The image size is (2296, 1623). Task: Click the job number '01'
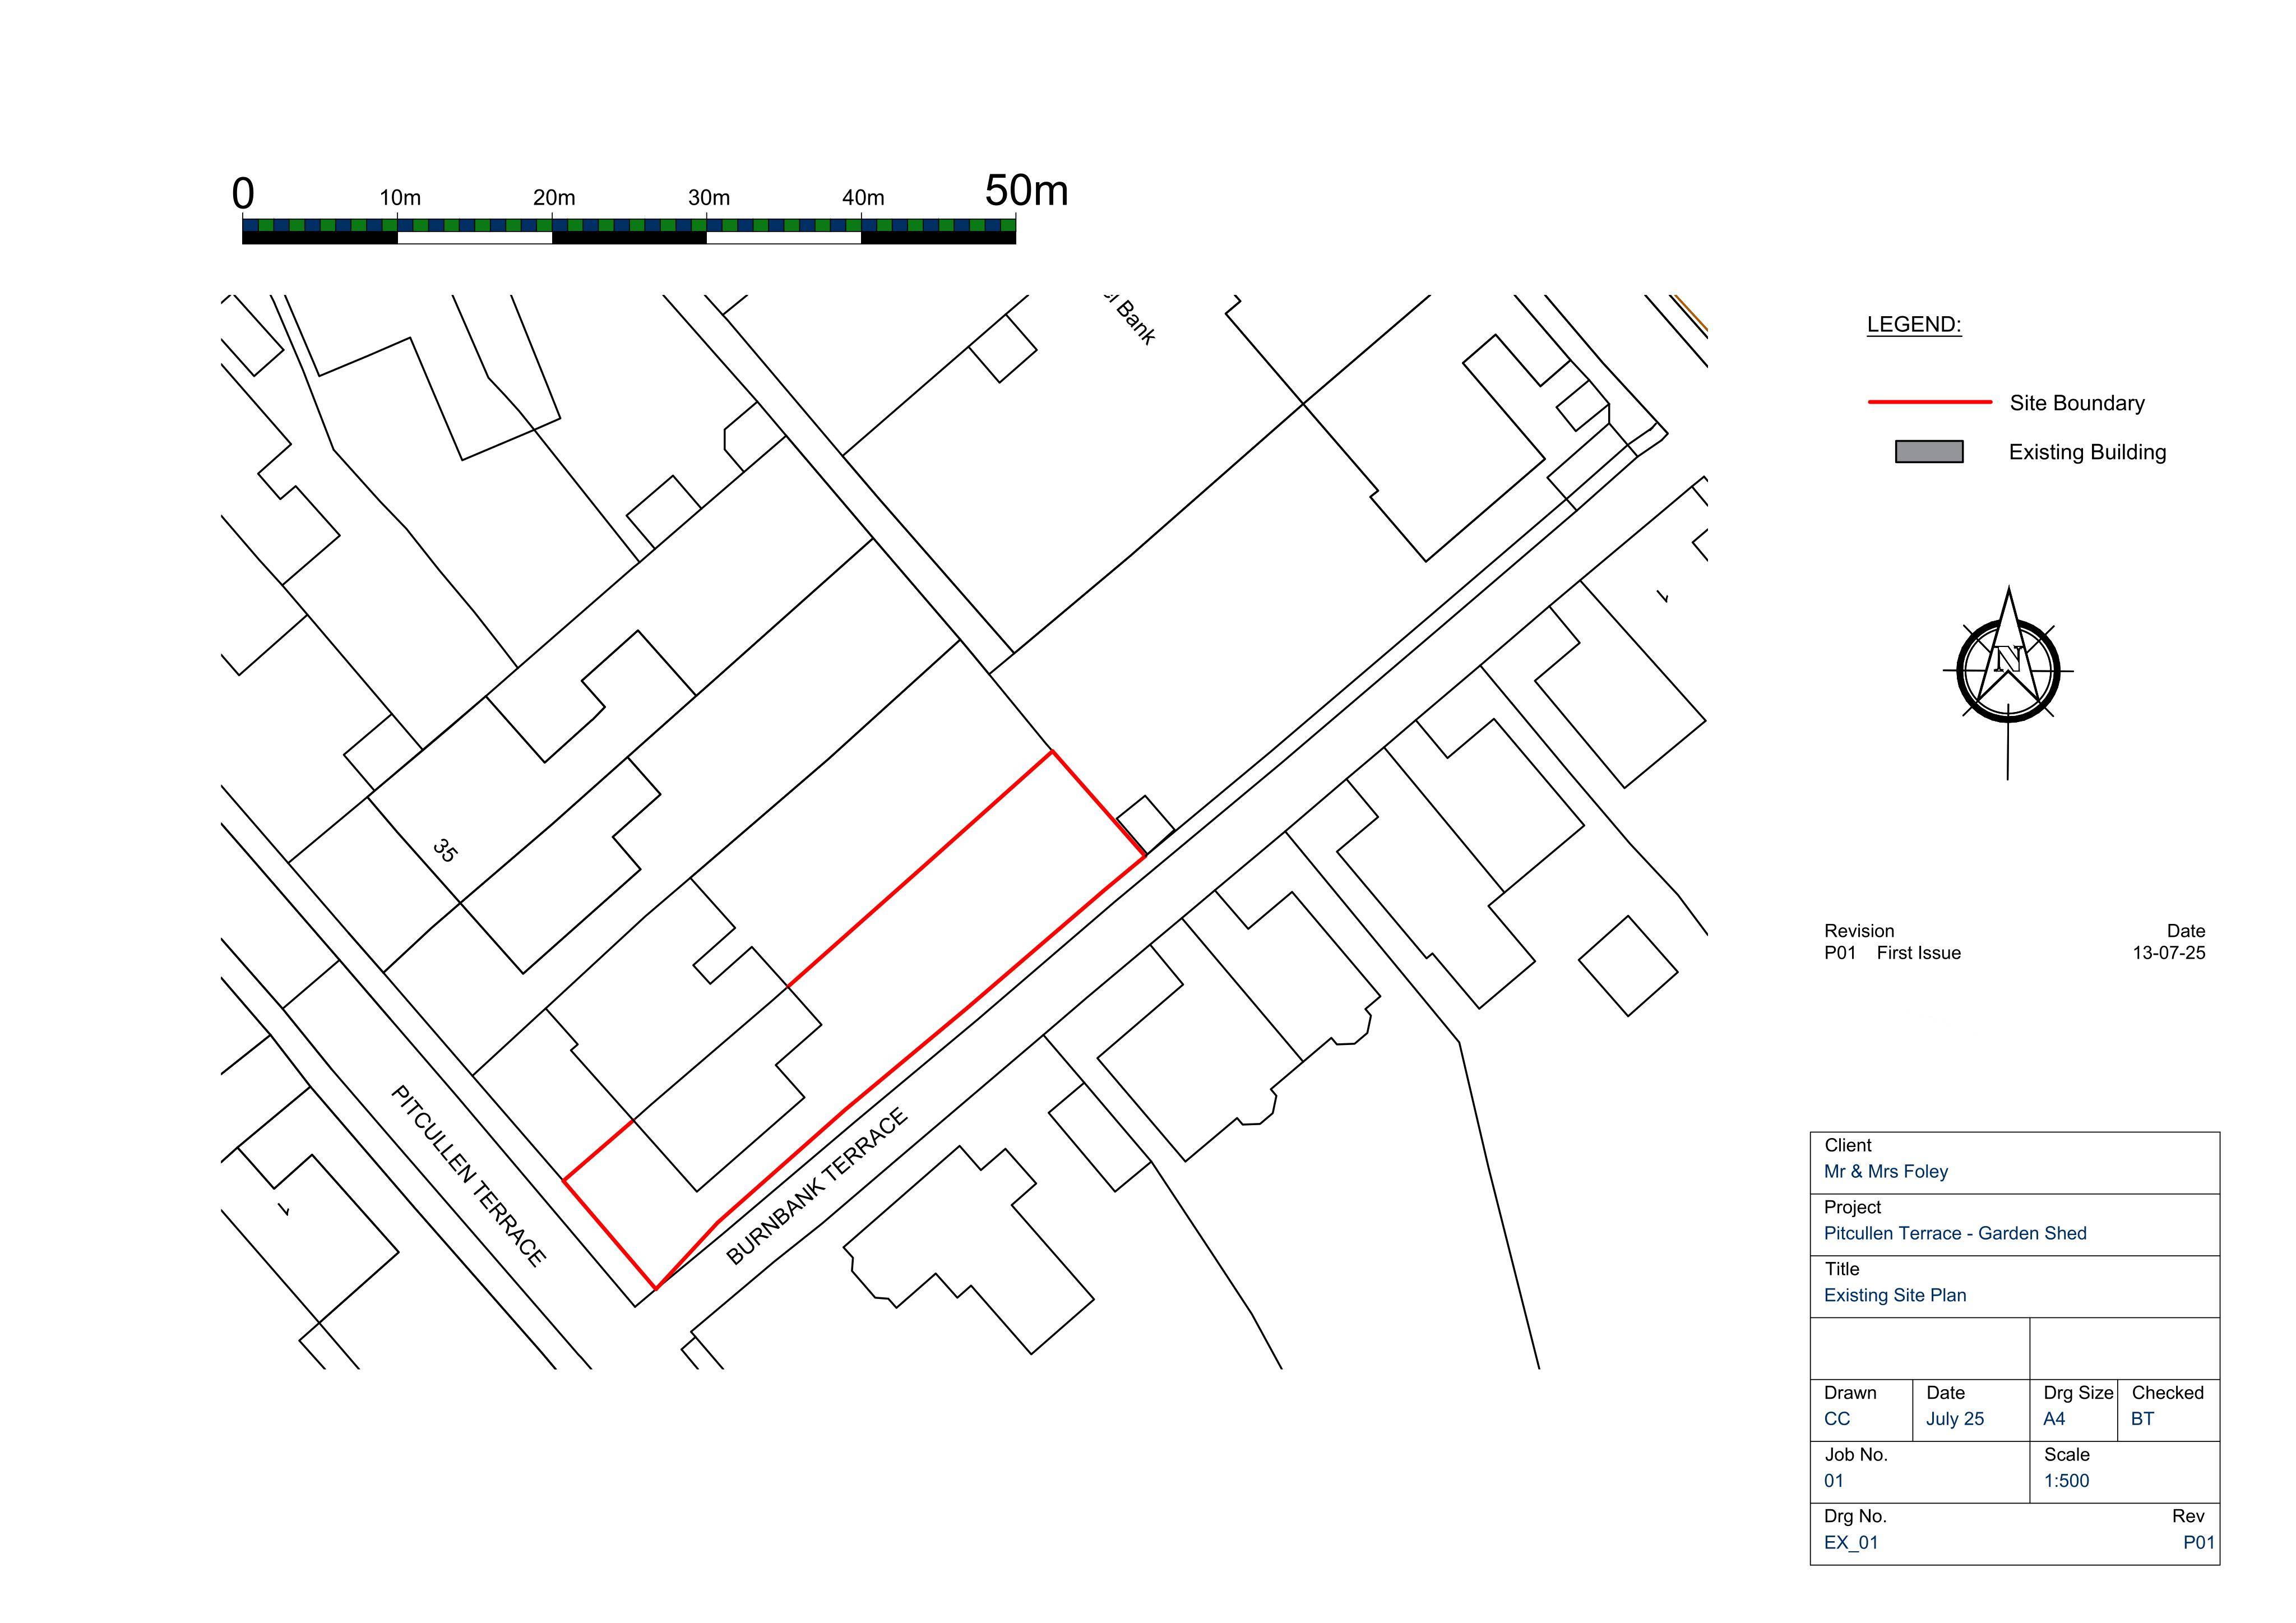tap(1833, 1481)
